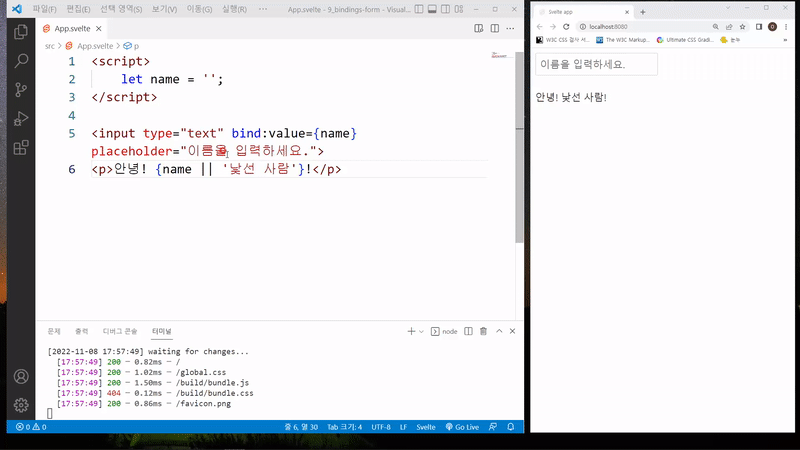Switch to the 출력 panel tab

point(82,331)
